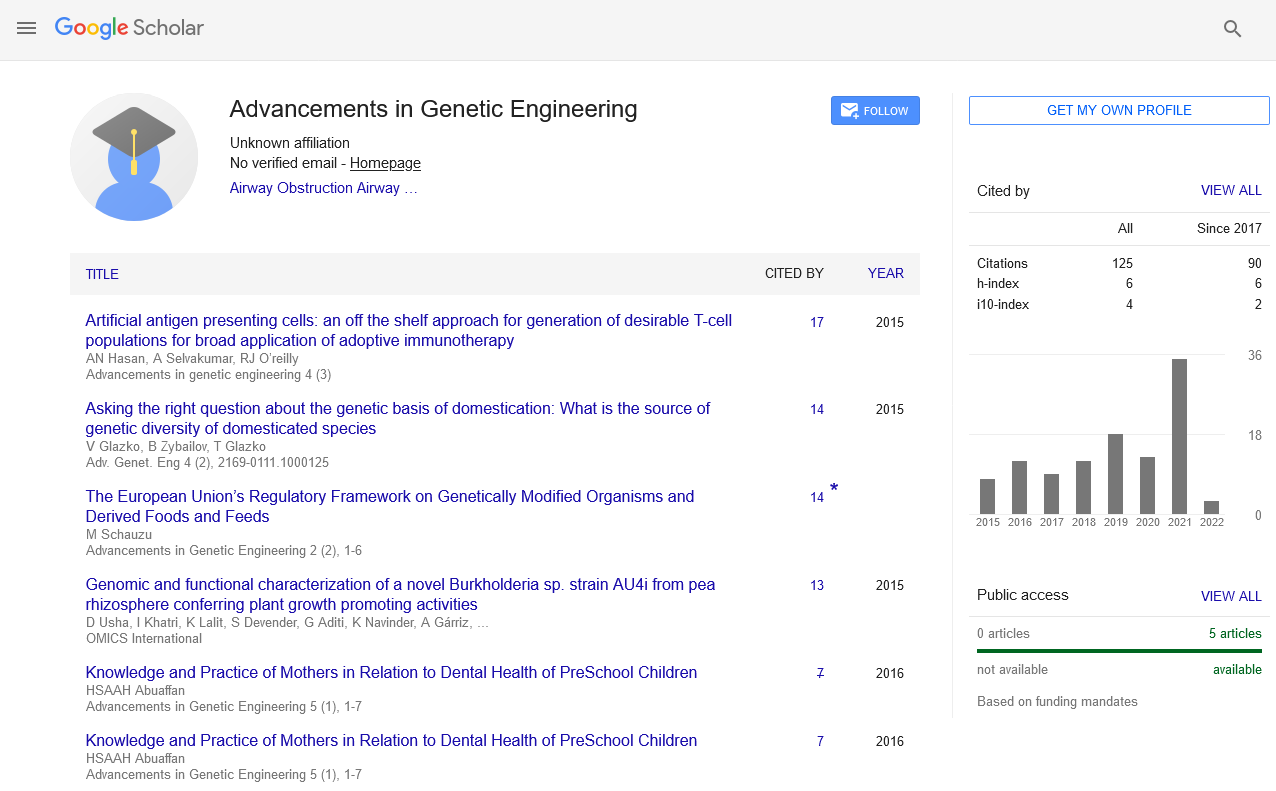This screenshot has height=791, width=1276.
Task: Sort articles by YEAR column header
Action: [886, 273]
